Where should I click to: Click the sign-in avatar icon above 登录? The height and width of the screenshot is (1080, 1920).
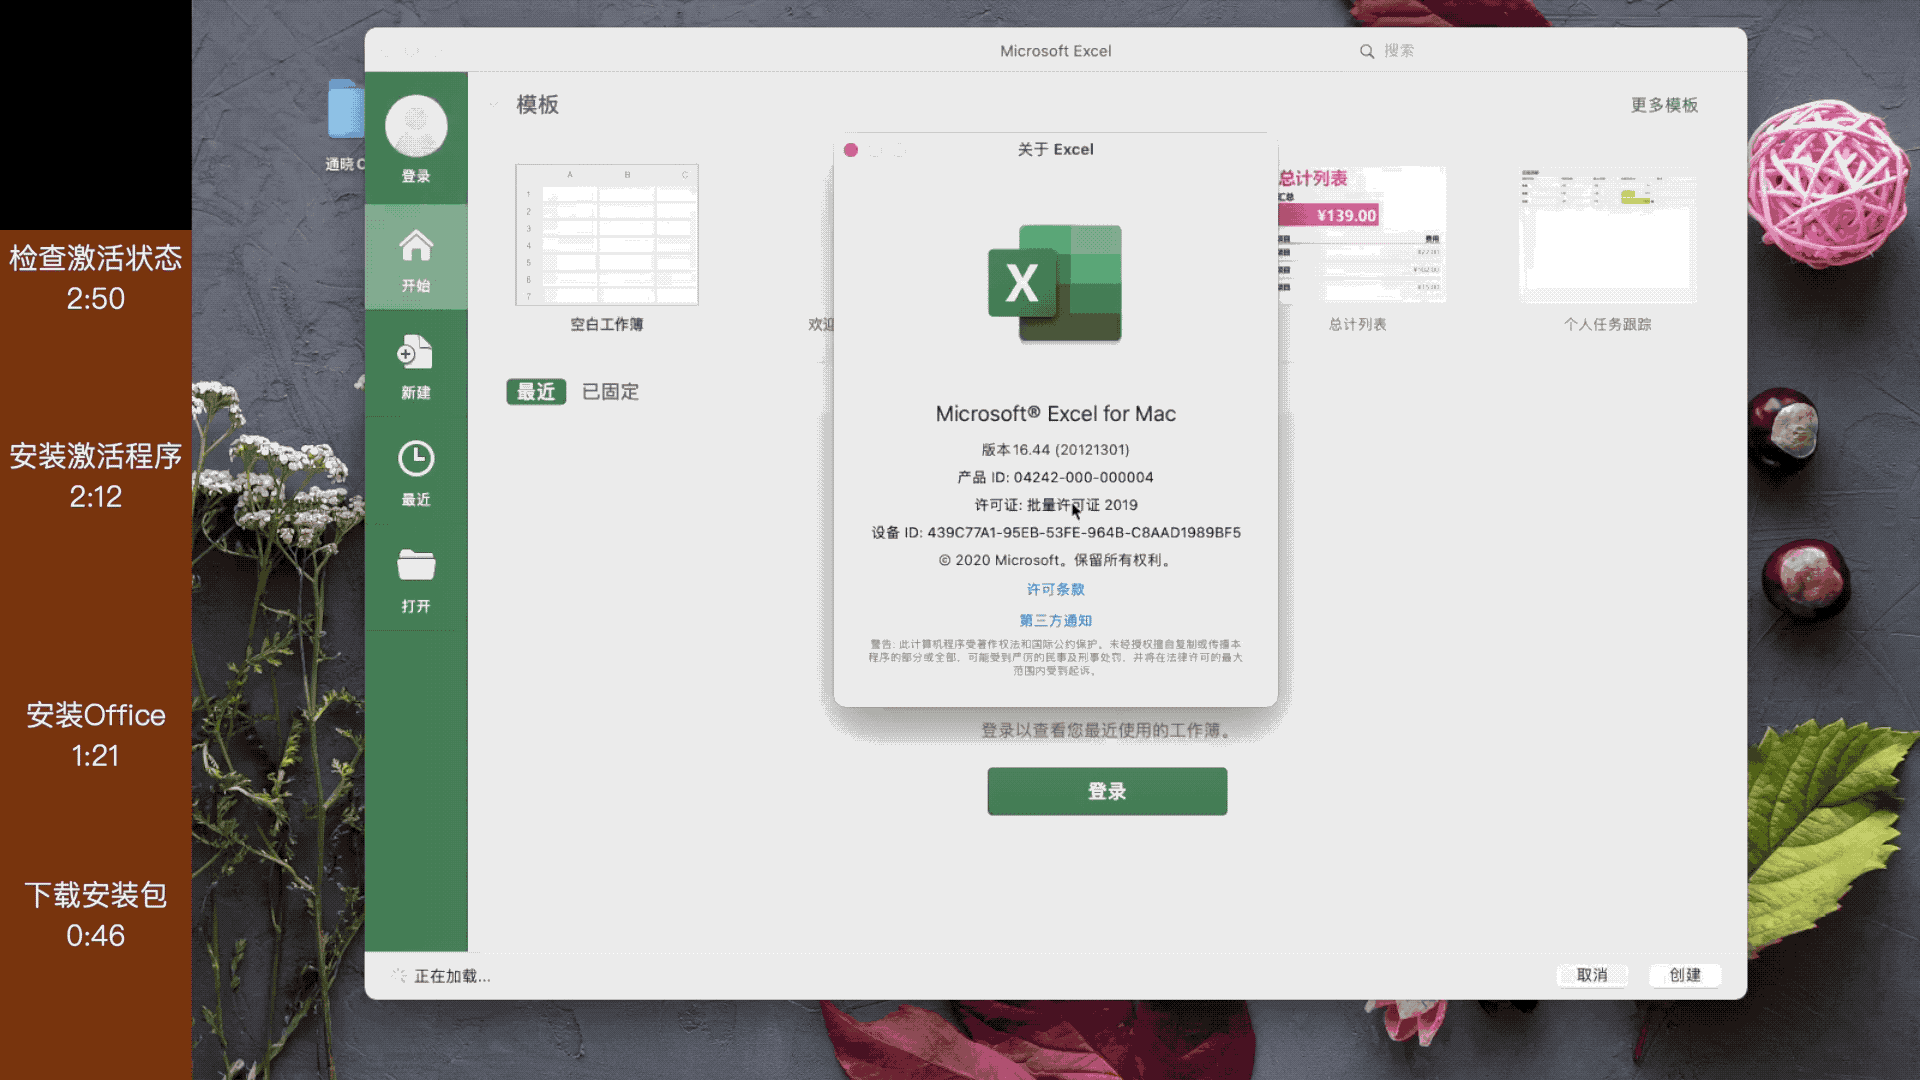point(415,124)
